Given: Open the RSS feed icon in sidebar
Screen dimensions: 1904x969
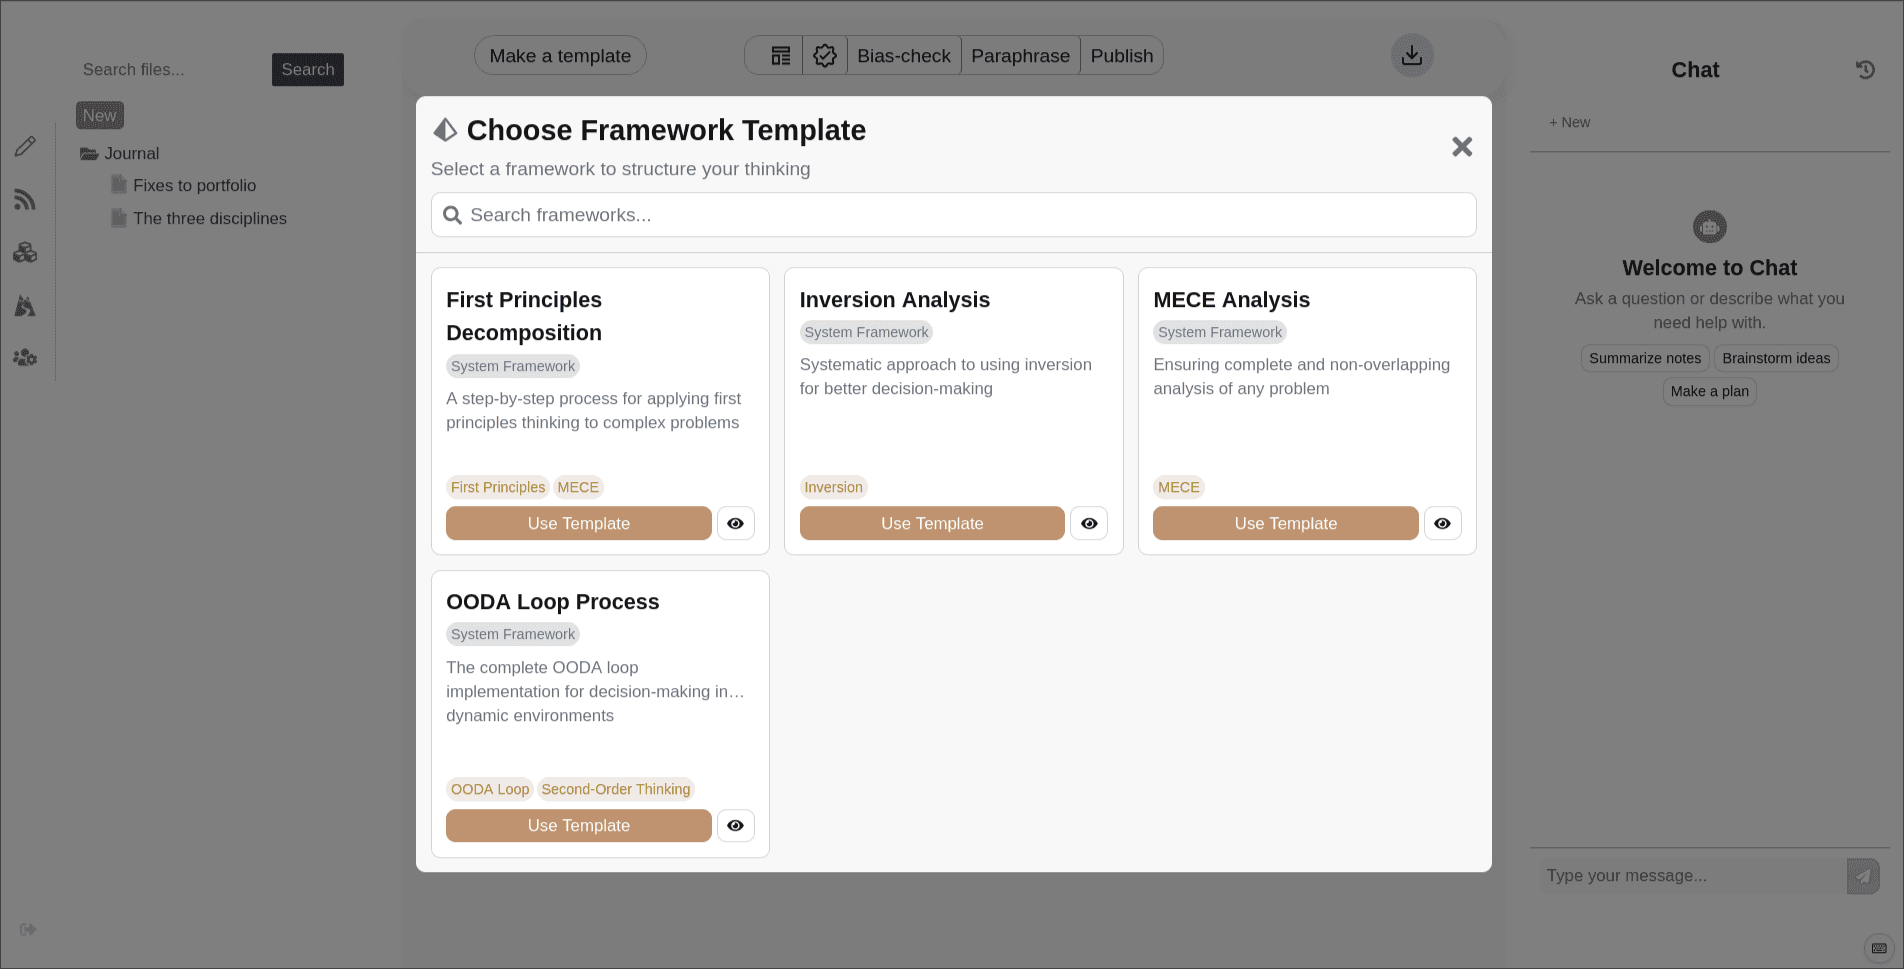Looking at the screenshot, I should [25, 200].
